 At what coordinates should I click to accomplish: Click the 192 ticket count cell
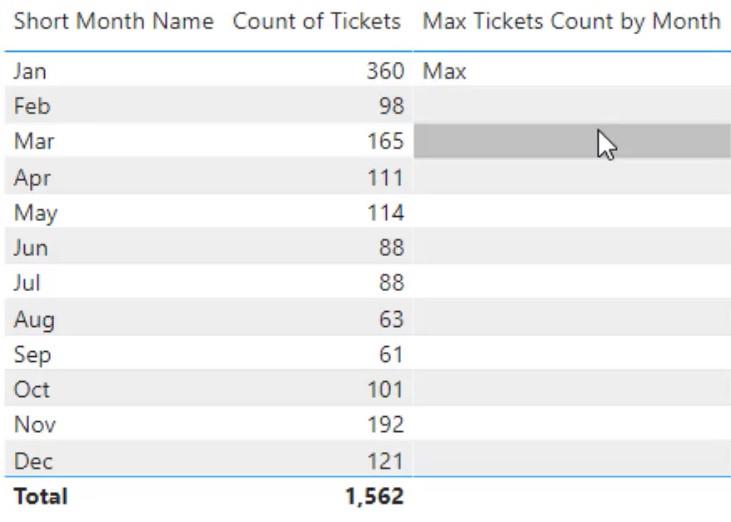pyautogui.click(x=385, y=425)
